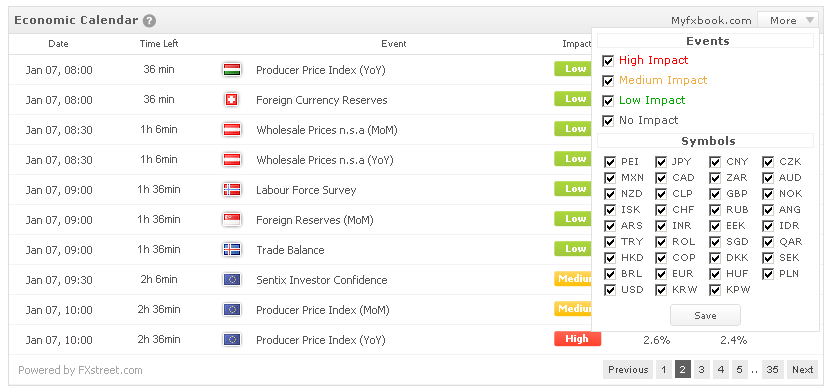Screen dimensions: 829x387
Task: Click Hungary flag beside Producer Price Index
Action: pos(232,69)
